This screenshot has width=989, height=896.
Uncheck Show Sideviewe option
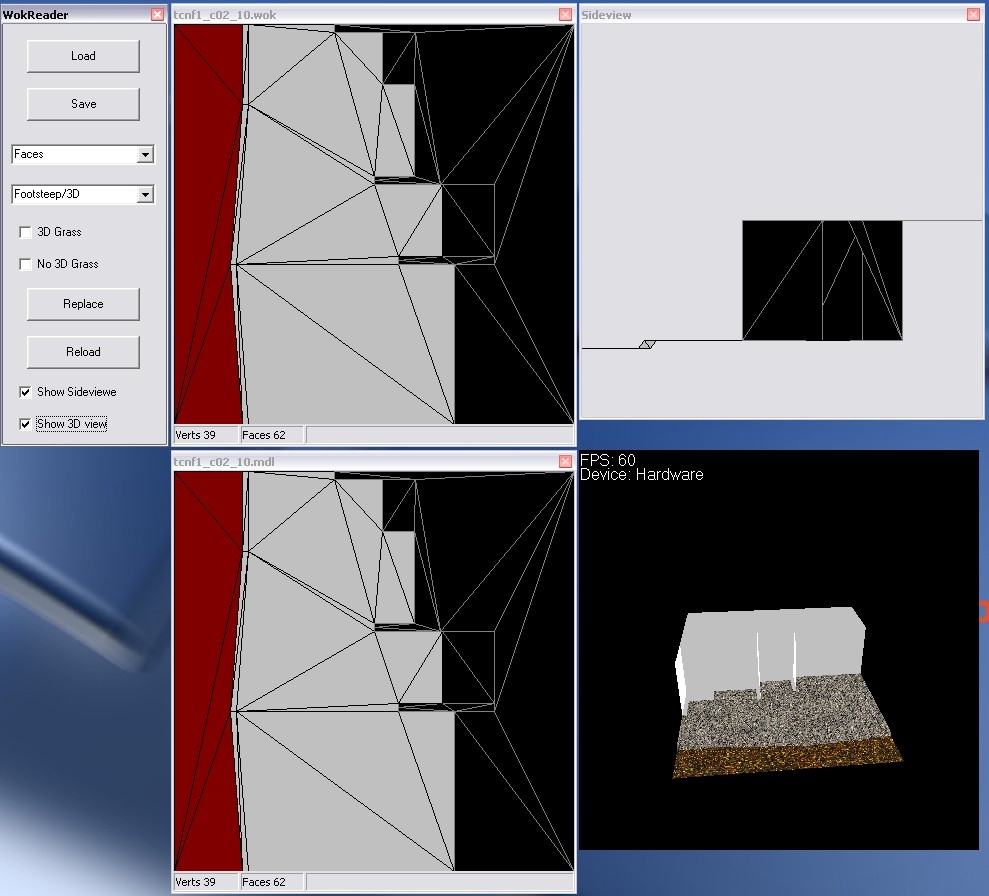point(26,392)
